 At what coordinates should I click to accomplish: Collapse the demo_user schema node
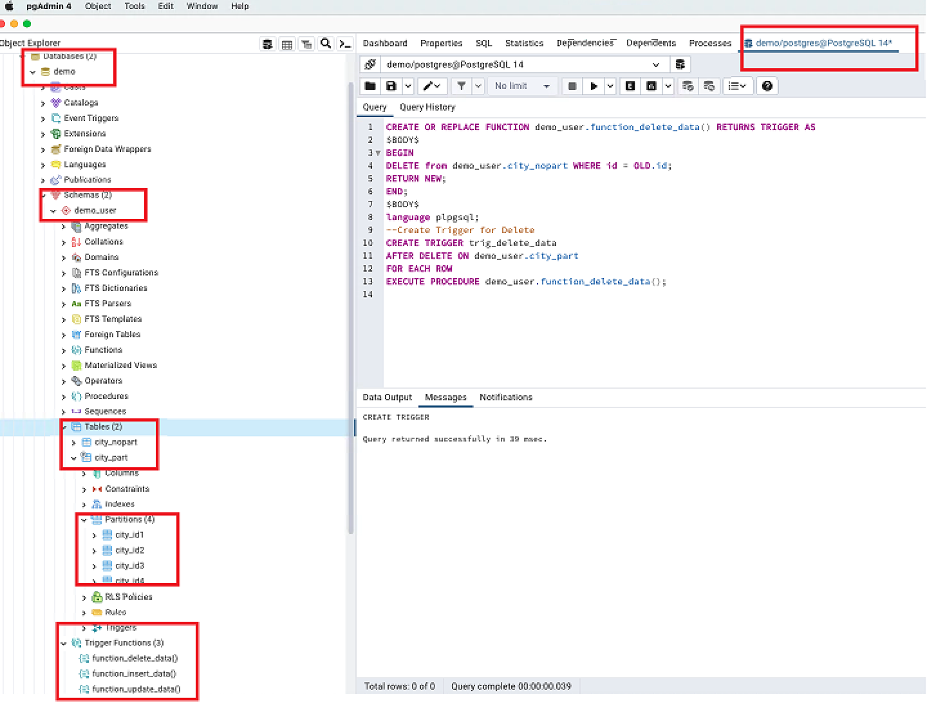pos(53,211)
